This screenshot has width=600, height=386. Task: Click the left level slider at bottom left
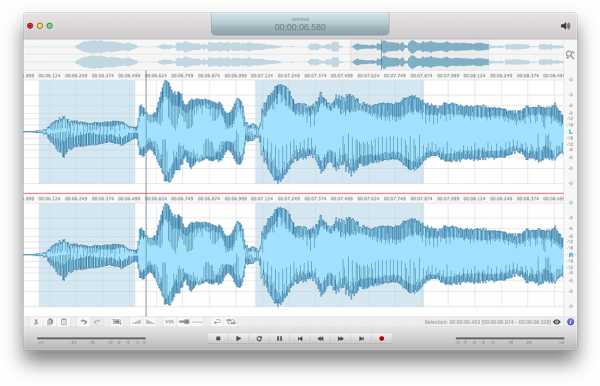coord(91,339)
